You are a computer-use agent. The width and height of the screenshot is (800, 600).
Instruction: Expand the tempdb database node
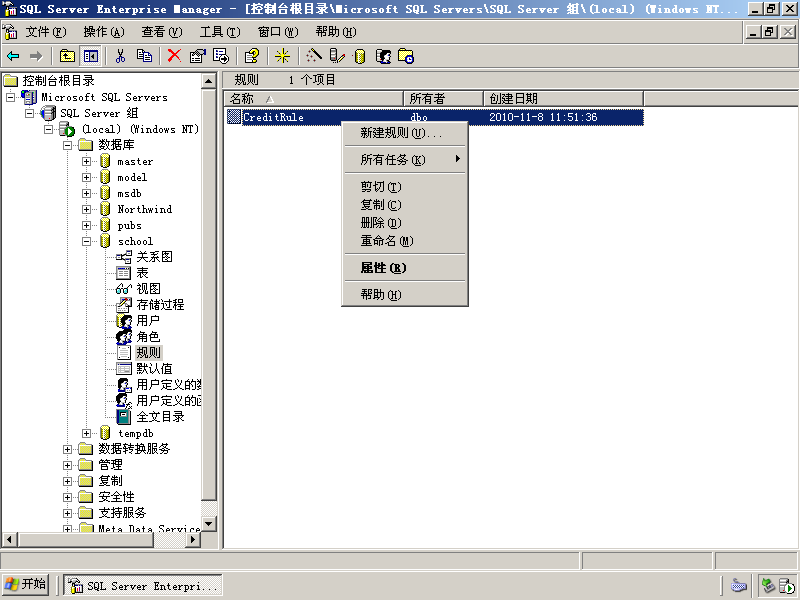coord(86,433)
